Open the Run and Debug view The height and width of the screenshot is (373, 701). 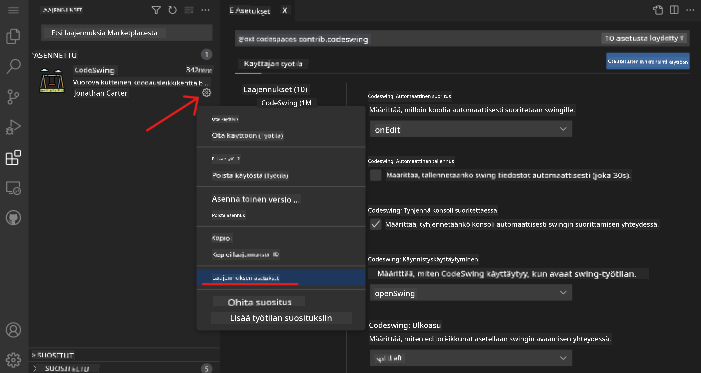13,127
